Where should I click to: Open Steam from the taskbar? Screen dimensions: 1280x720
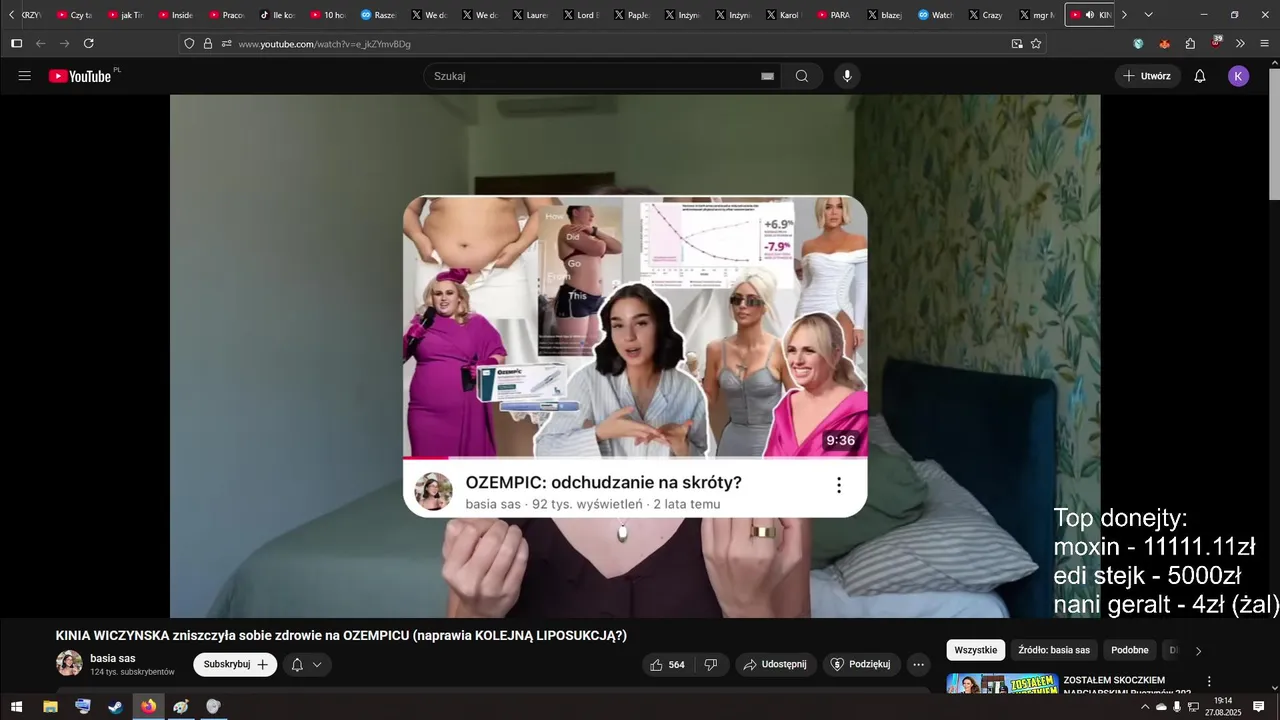[x=116, y=706]
